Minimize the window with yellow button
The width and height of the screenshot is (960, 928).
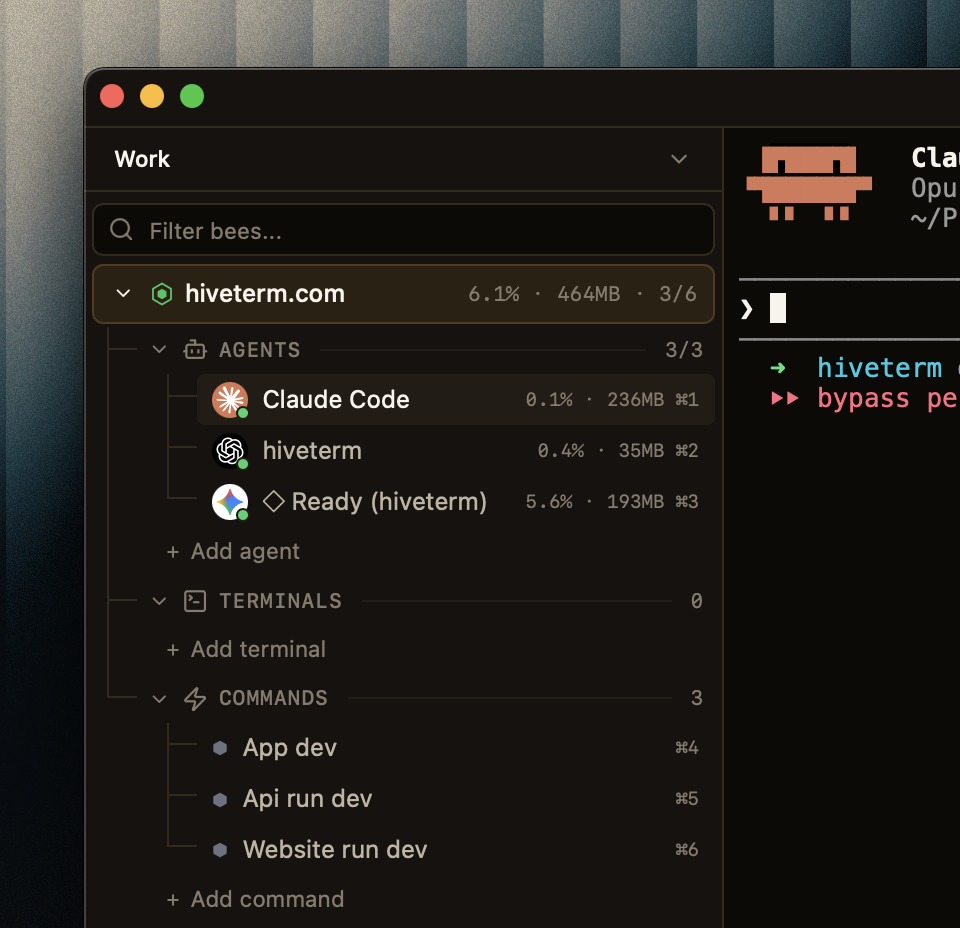pos(152,96)
